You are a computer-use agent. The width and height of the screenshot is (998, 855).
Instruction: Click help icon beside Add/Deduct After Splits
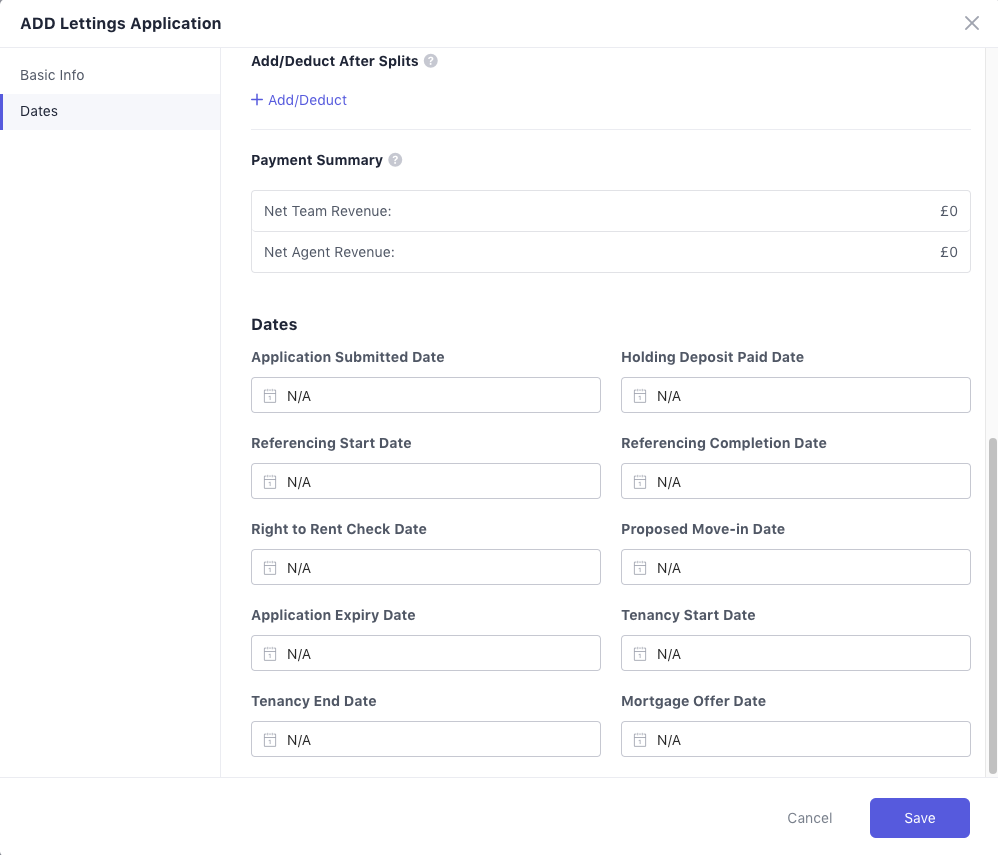pyautogui.click(x=431, y=61)
